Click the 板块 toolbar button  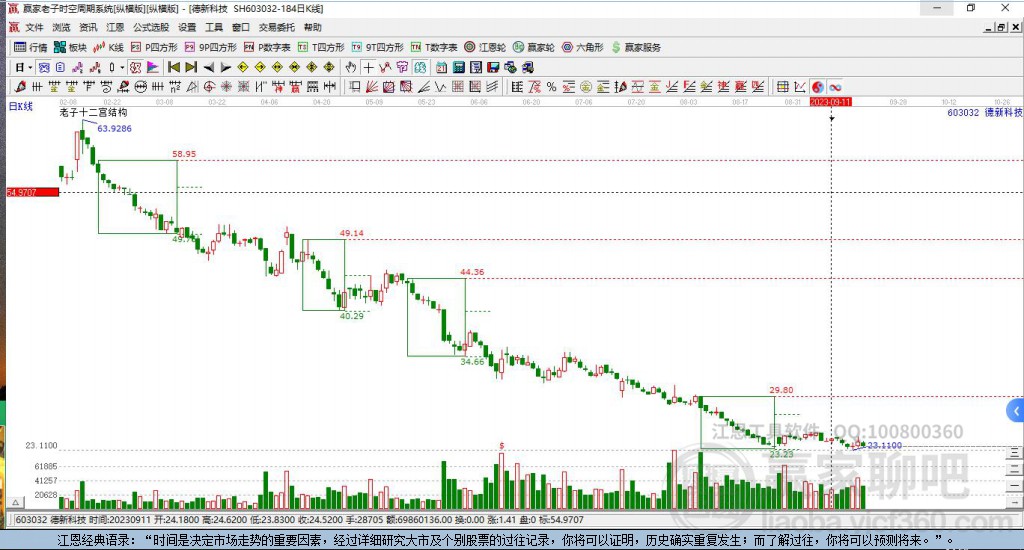(x=70, y=47)
